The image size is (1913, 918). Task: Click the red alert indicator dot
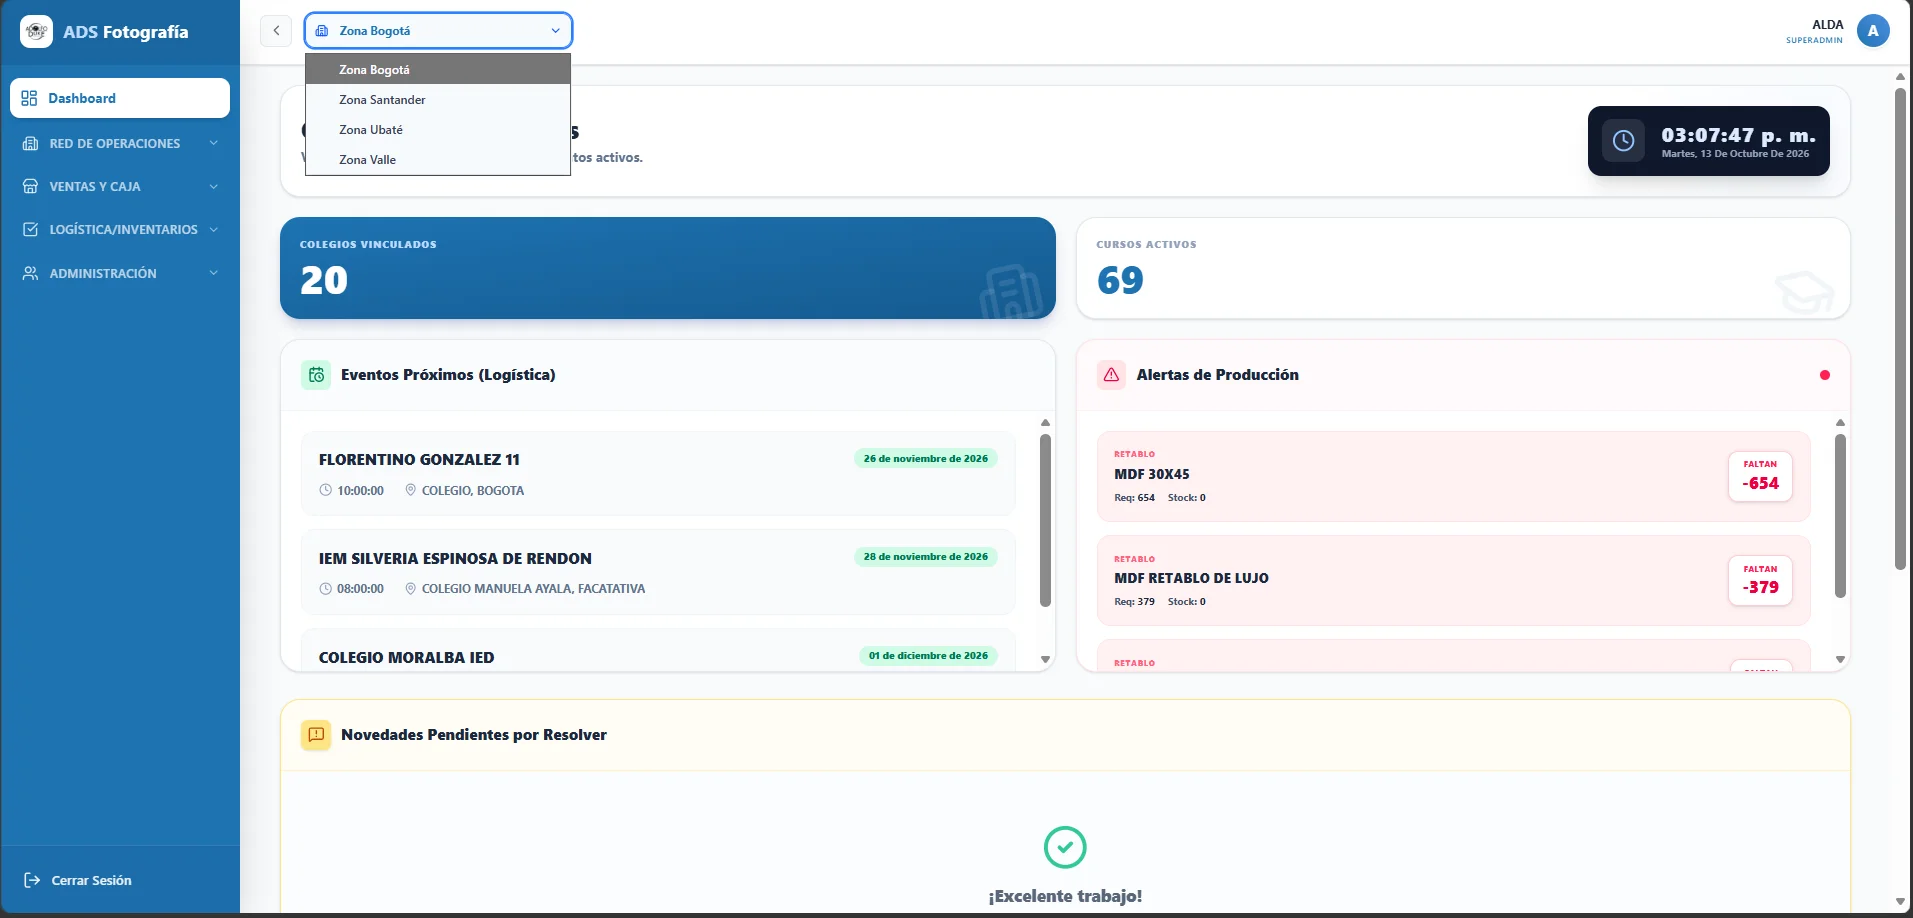[x=1825, y=375]
